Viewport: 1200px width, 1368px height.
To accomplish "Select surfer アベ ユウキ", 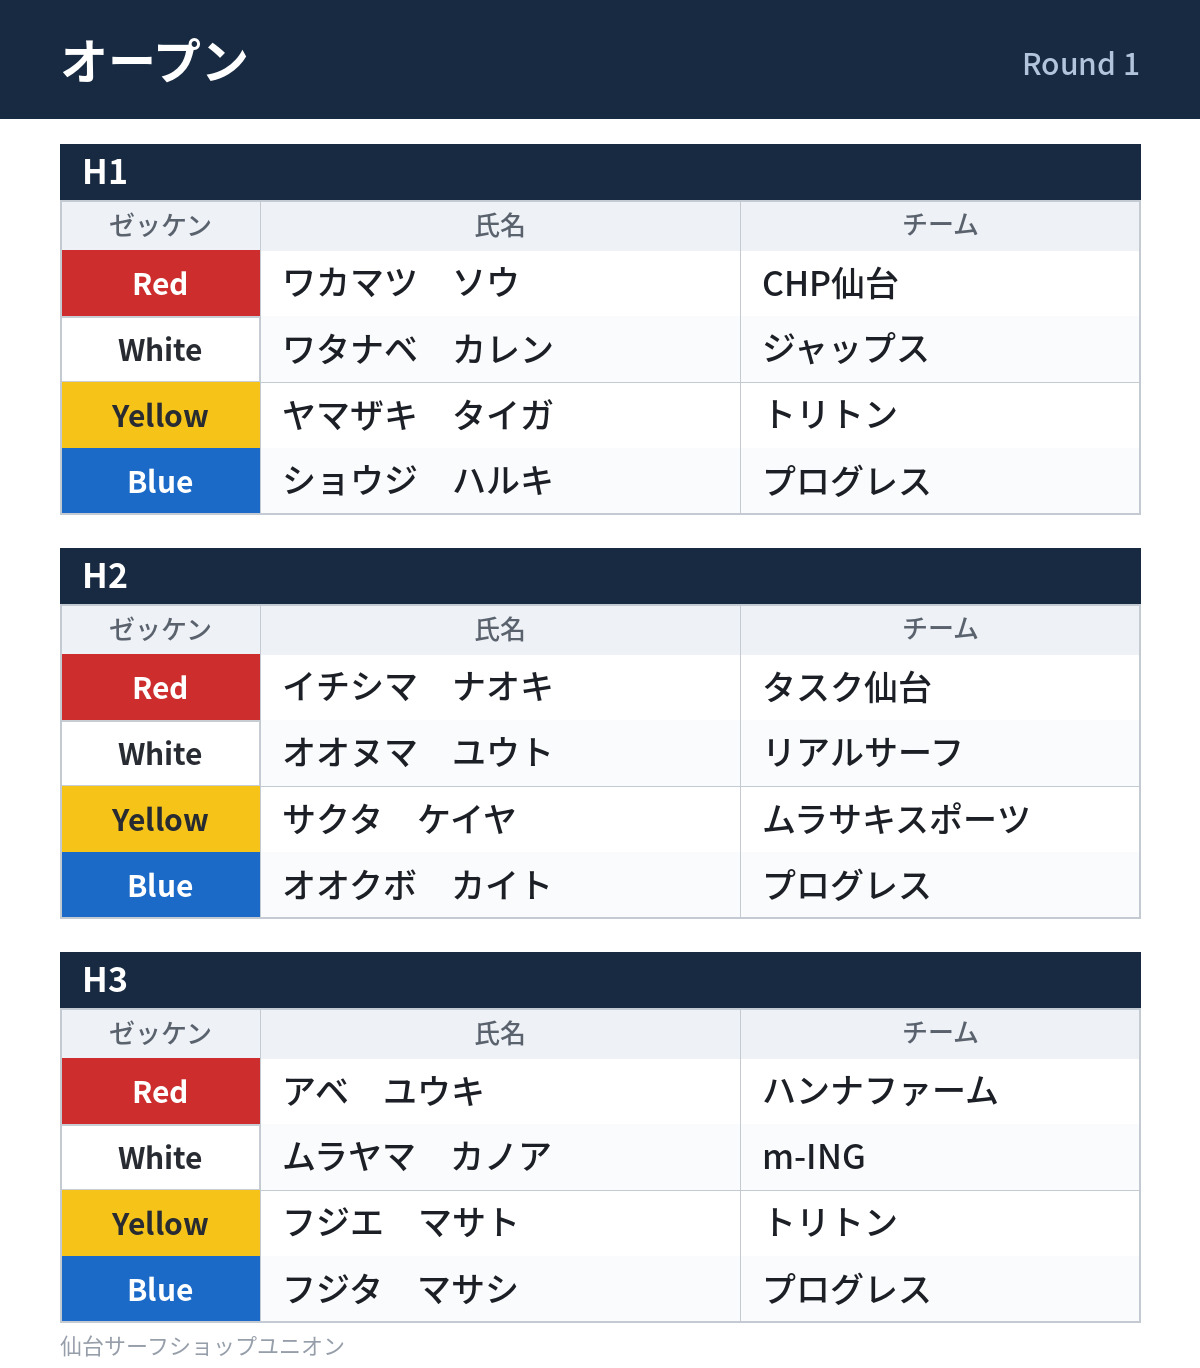I will coord(384,1091).
